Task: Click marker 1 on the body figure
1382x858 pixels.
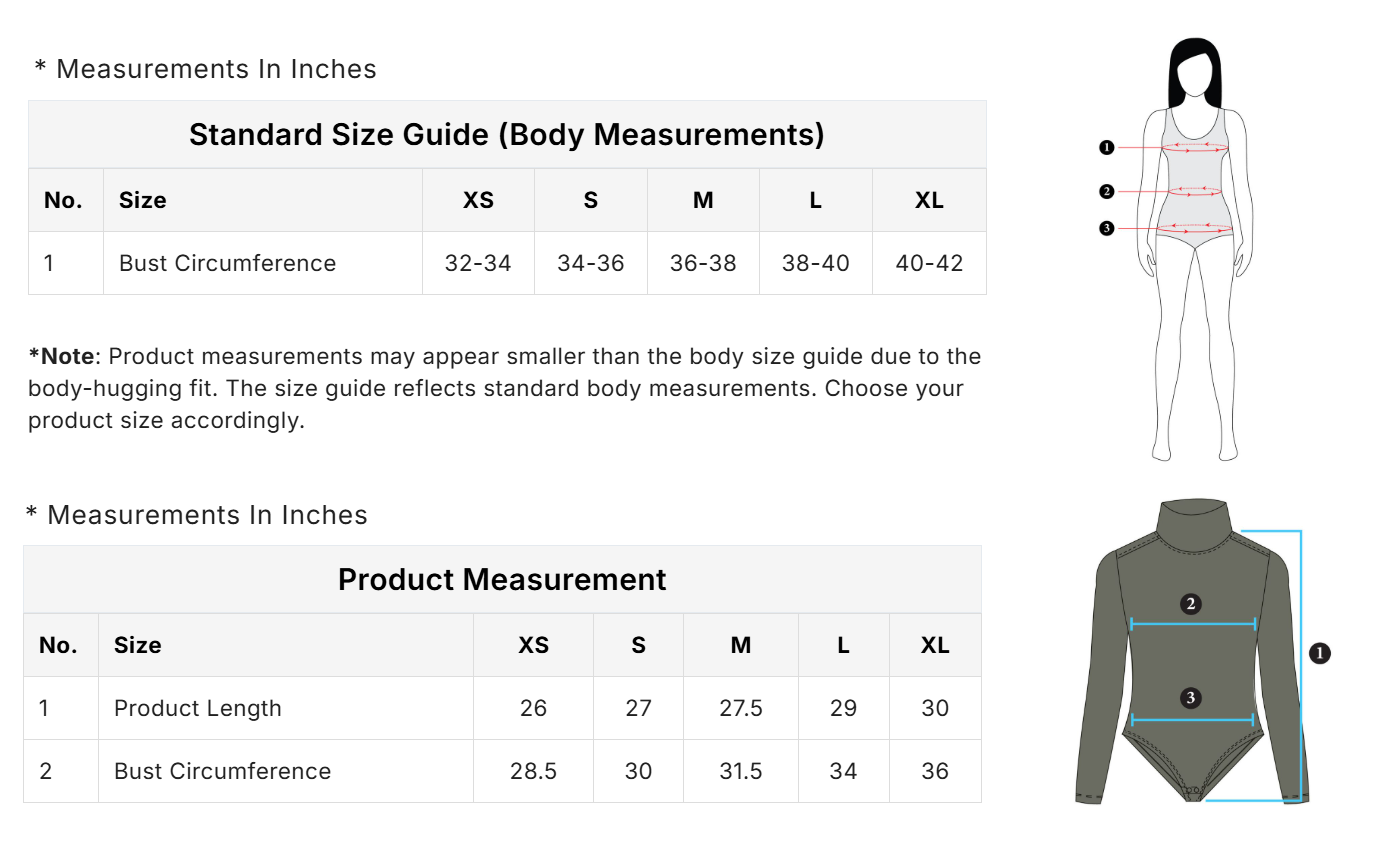Action: tap(1106, 148)
